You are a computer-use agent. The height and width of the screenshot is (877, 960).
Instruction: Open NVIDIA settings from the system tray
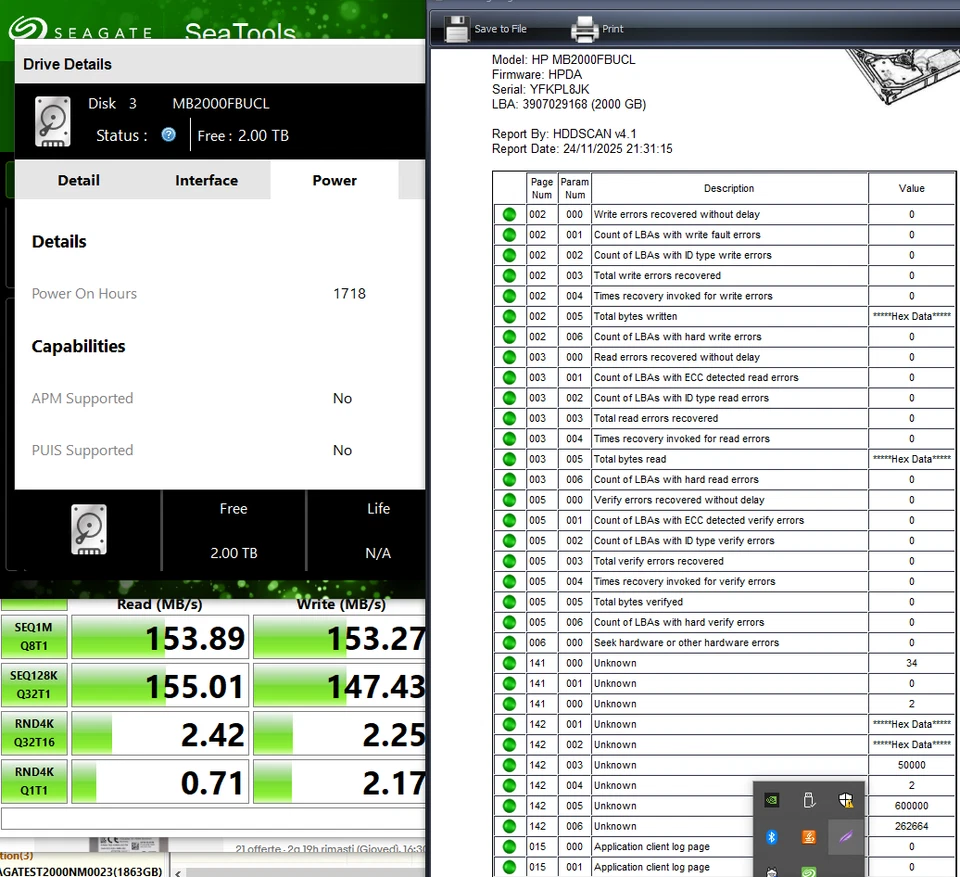point(771,799)
